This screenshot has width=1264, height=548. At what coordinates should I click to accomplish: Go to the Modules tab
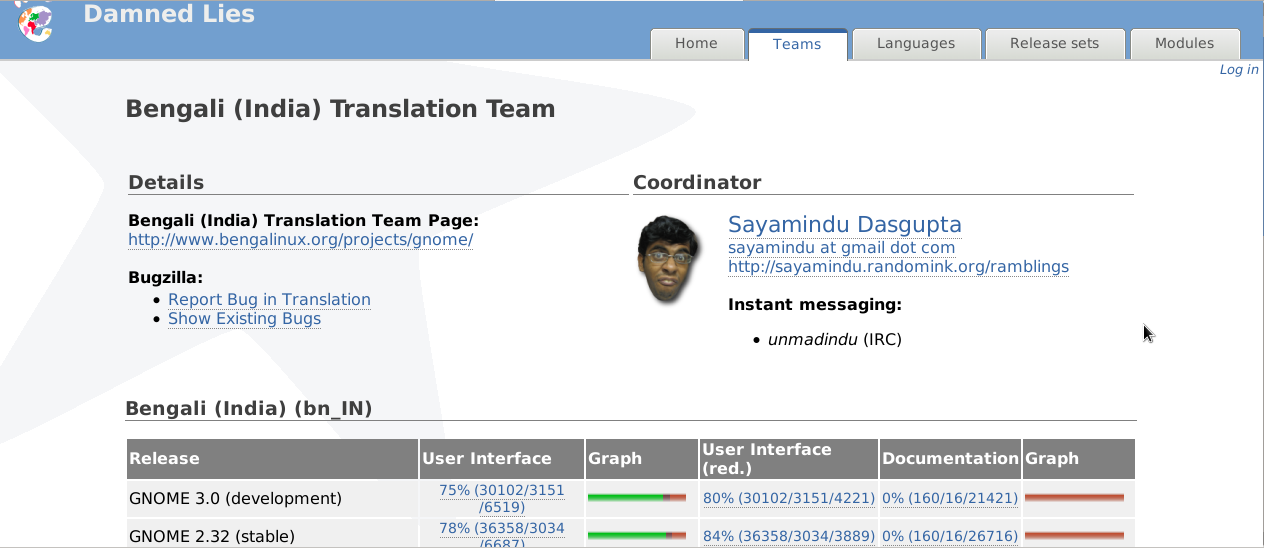(x=1184, y=44)
